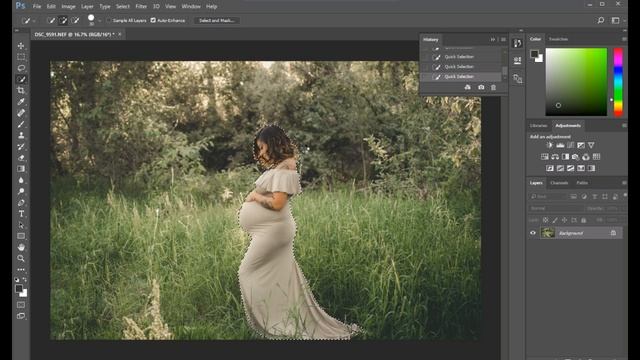Reset default foreground and background colors
640x360 pixels.
coord(17,280)
